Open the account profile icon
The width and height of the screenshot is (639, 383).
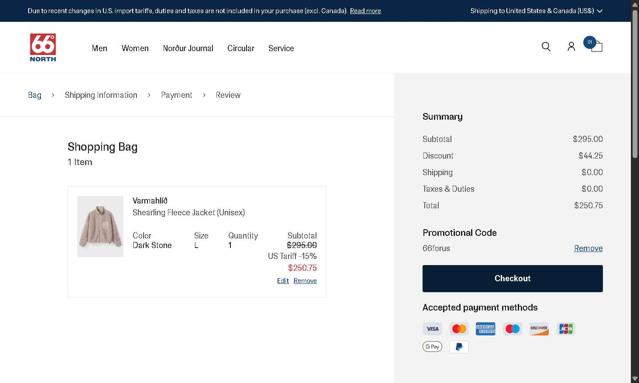point(571,47)
